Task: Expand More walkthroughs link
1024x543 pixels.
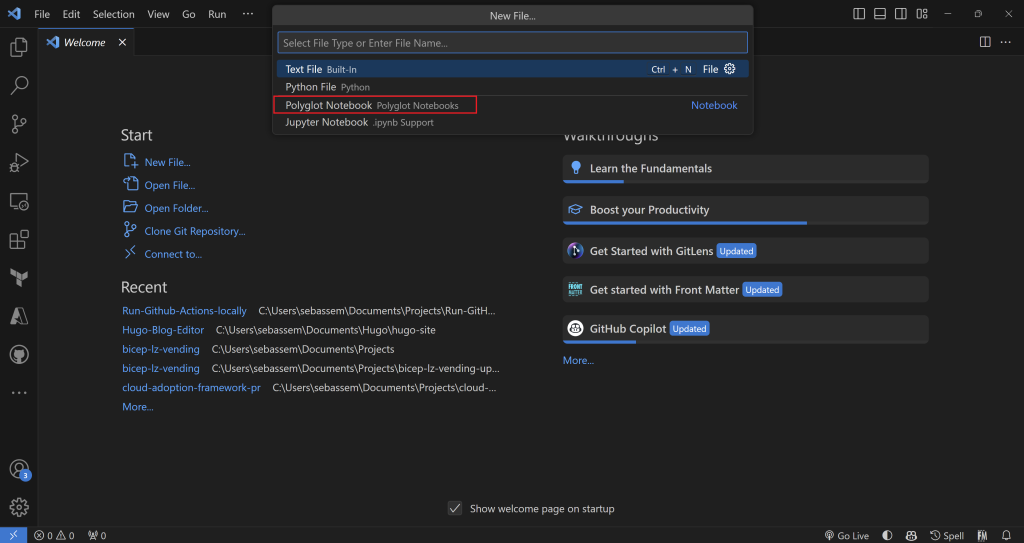Action: click(x=578, y=360)
